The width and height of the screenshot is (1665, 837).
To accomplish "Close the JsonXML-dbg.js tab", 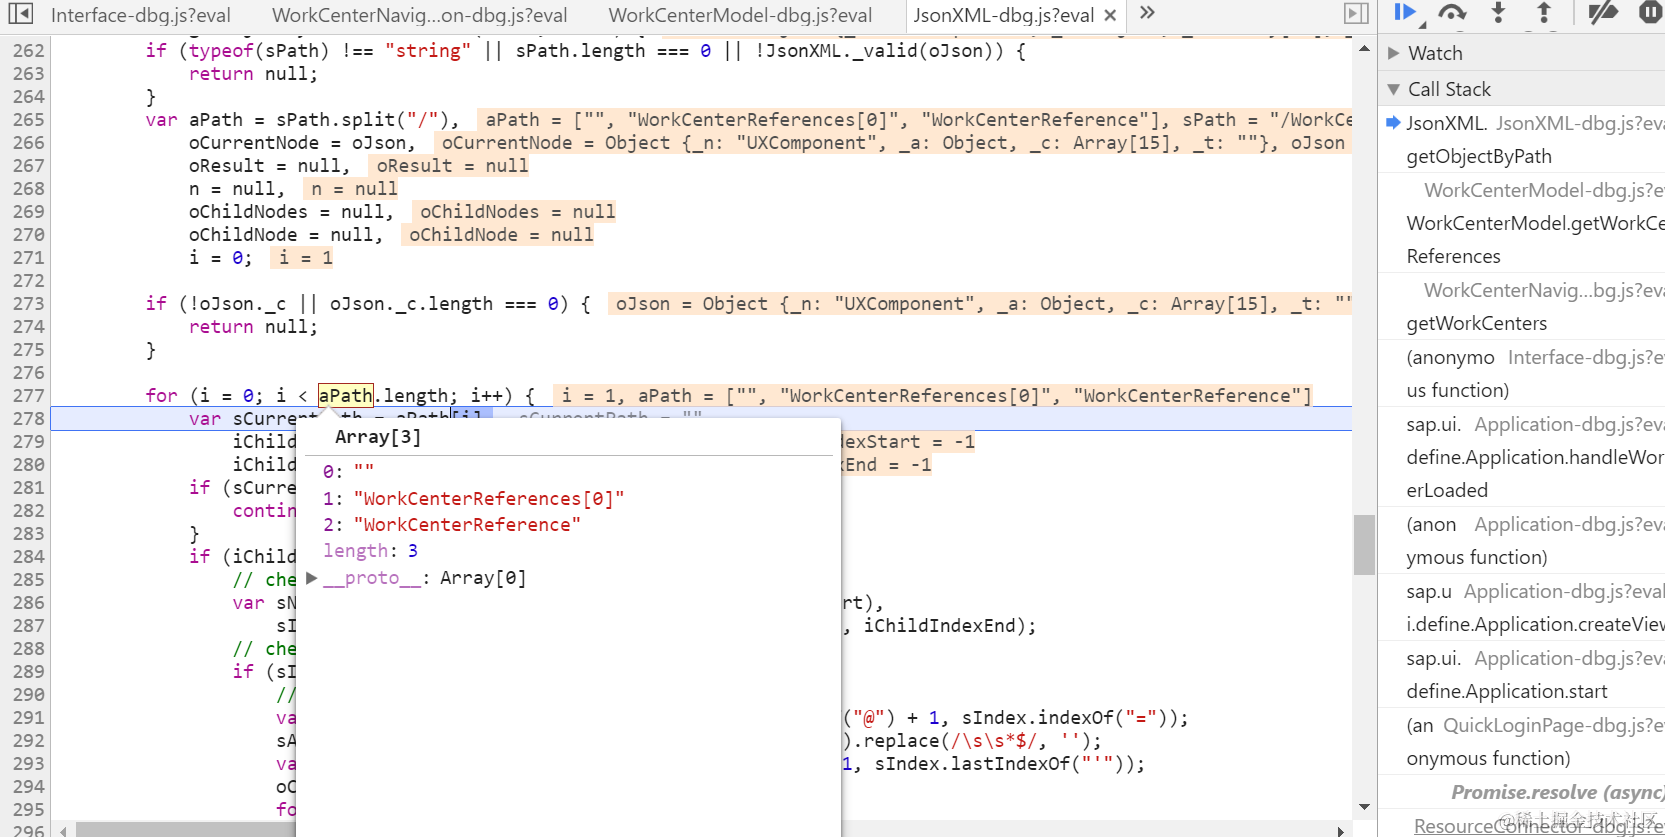I will pyautogui.click(x=1110, y=15).
